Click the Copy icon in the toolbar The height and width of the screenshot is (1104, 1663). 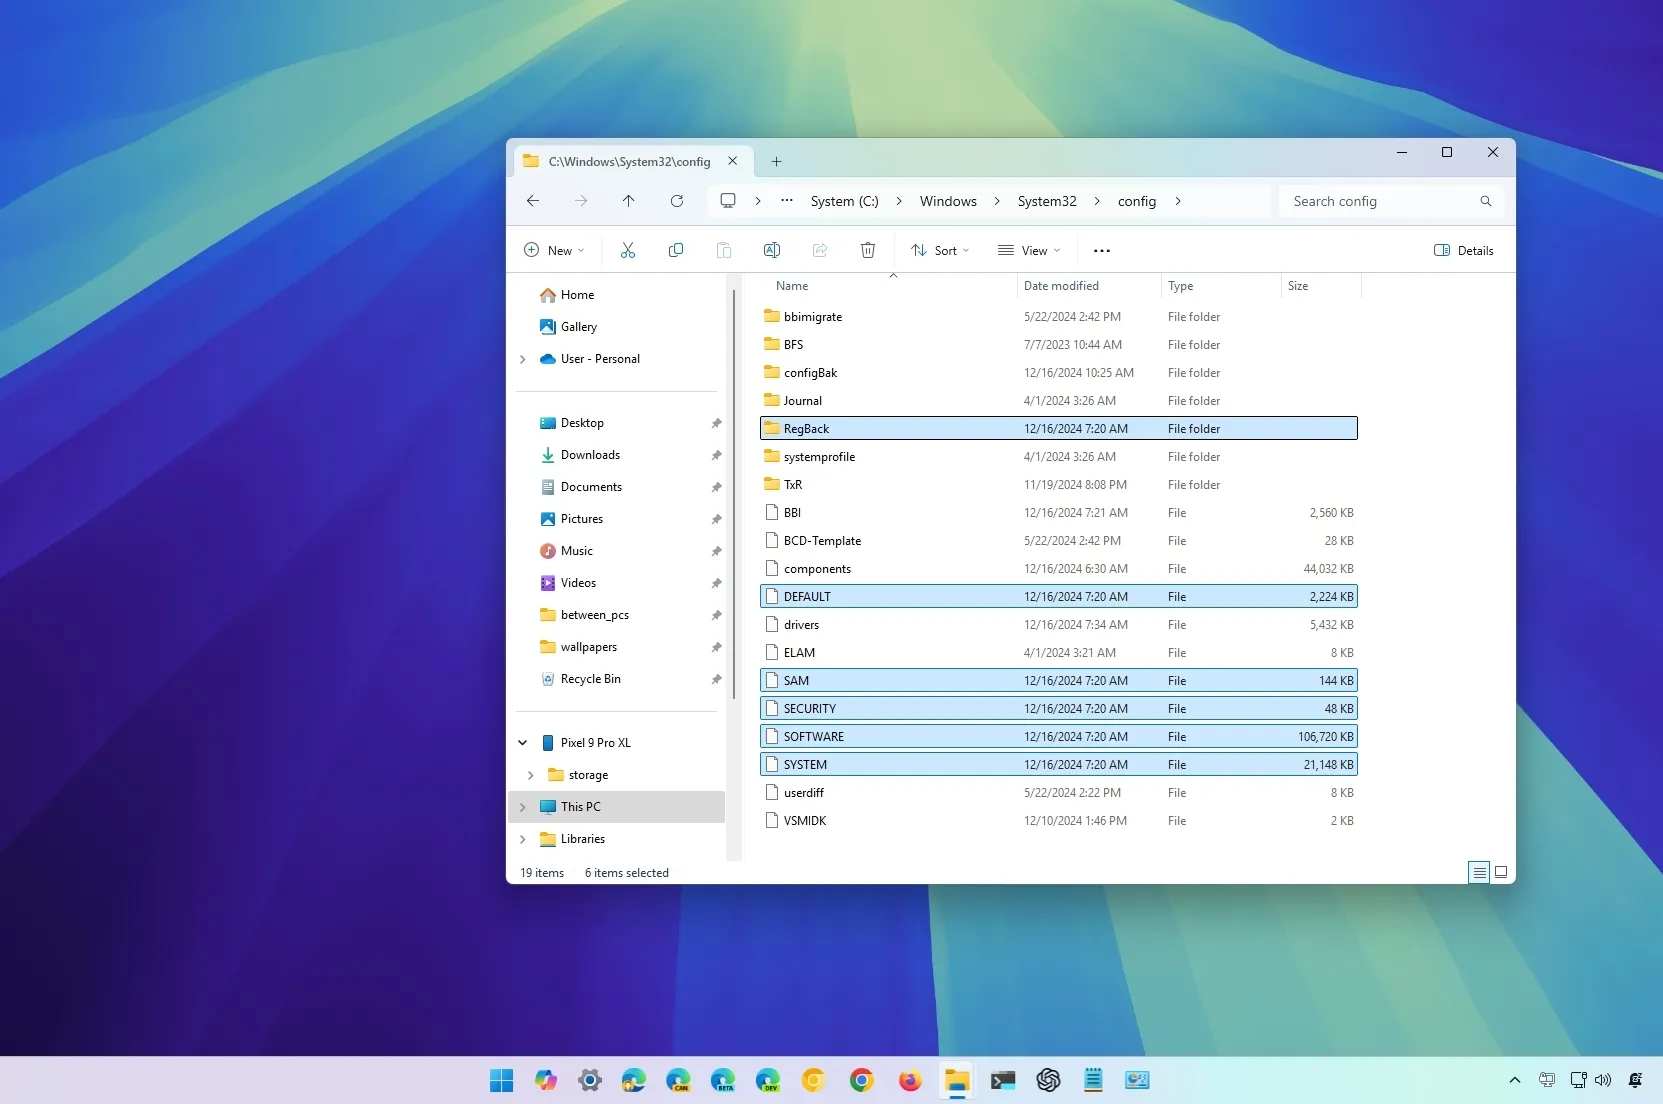(x=676, y=250)
